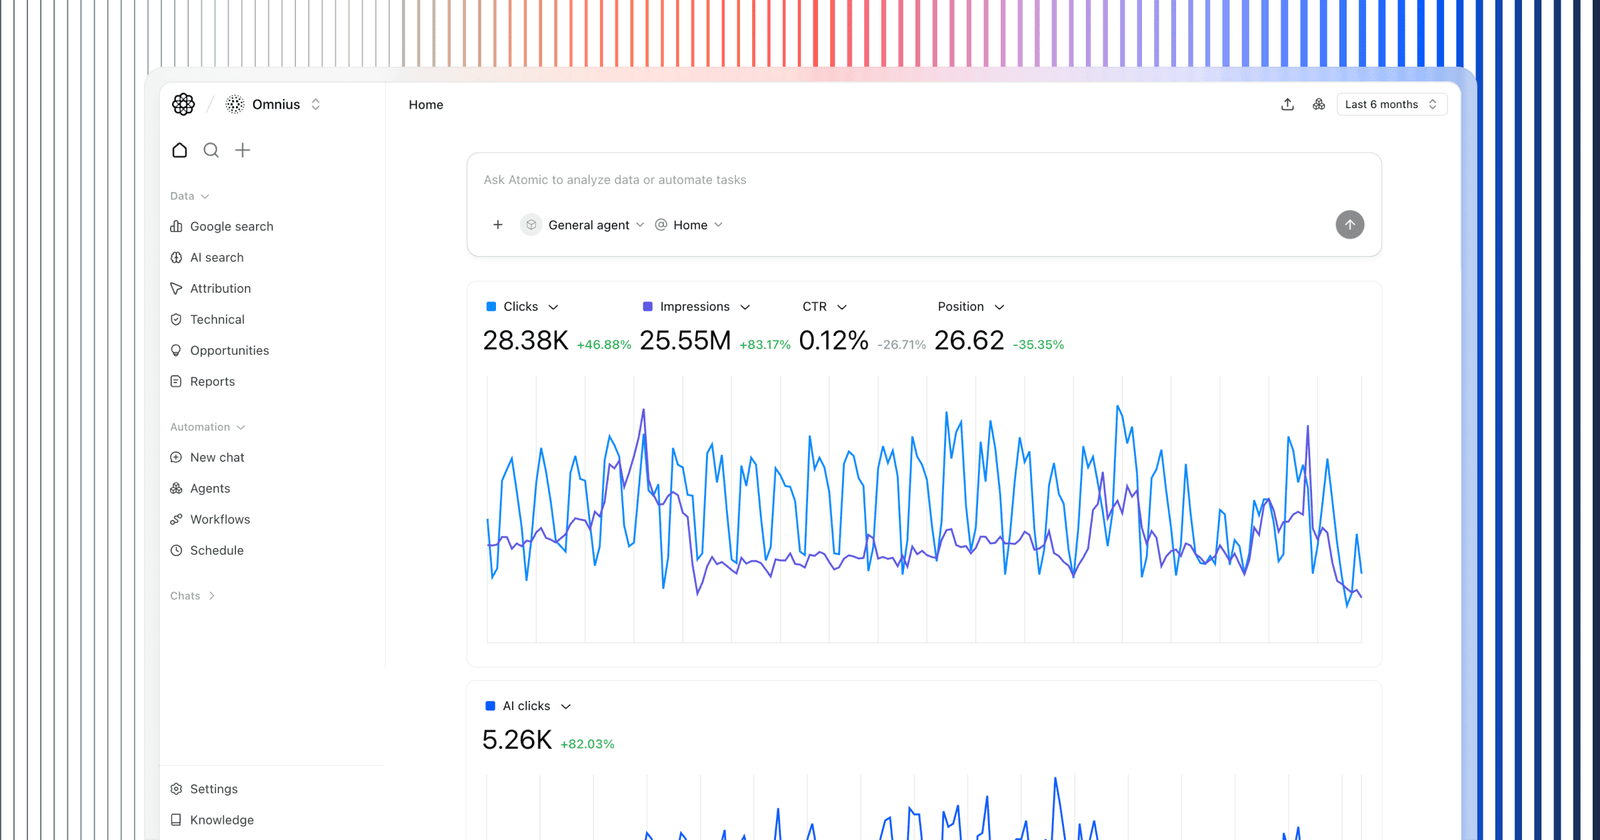Click the plus icon in sidebar

coord(243,150)
